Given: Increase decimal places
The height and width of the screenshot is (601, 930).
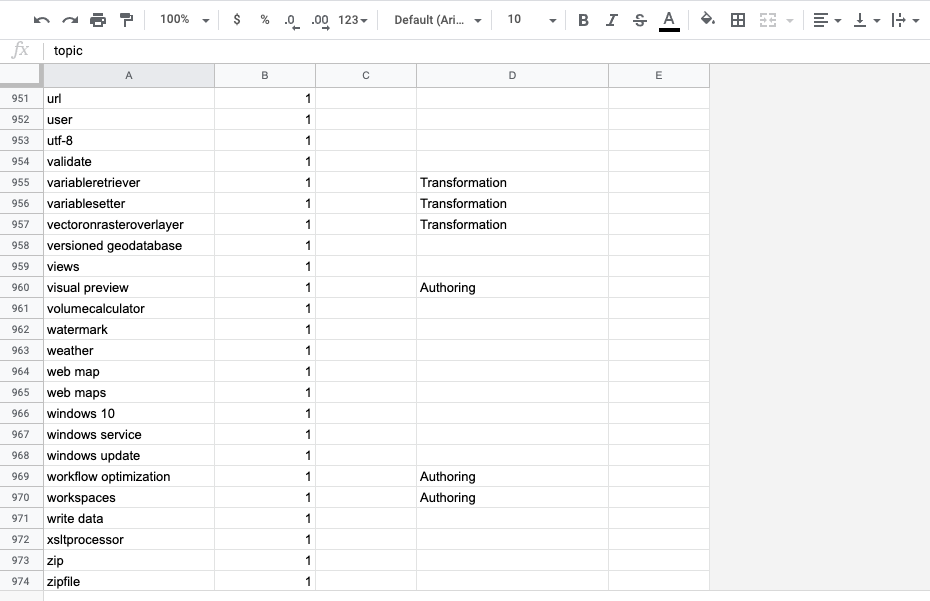Looking at the screenshot, I should point(318,18).
